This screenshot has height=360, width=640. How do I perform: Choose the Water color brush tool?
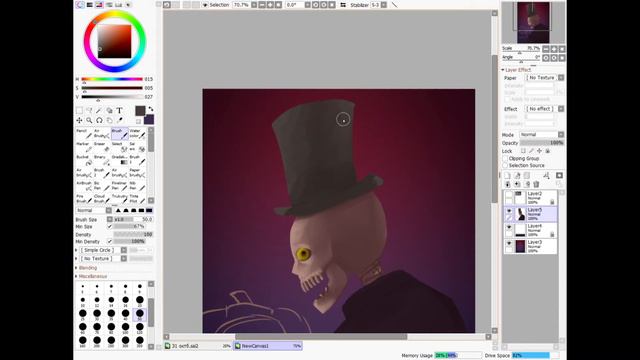pyautogui.click(x=138, y=133)
